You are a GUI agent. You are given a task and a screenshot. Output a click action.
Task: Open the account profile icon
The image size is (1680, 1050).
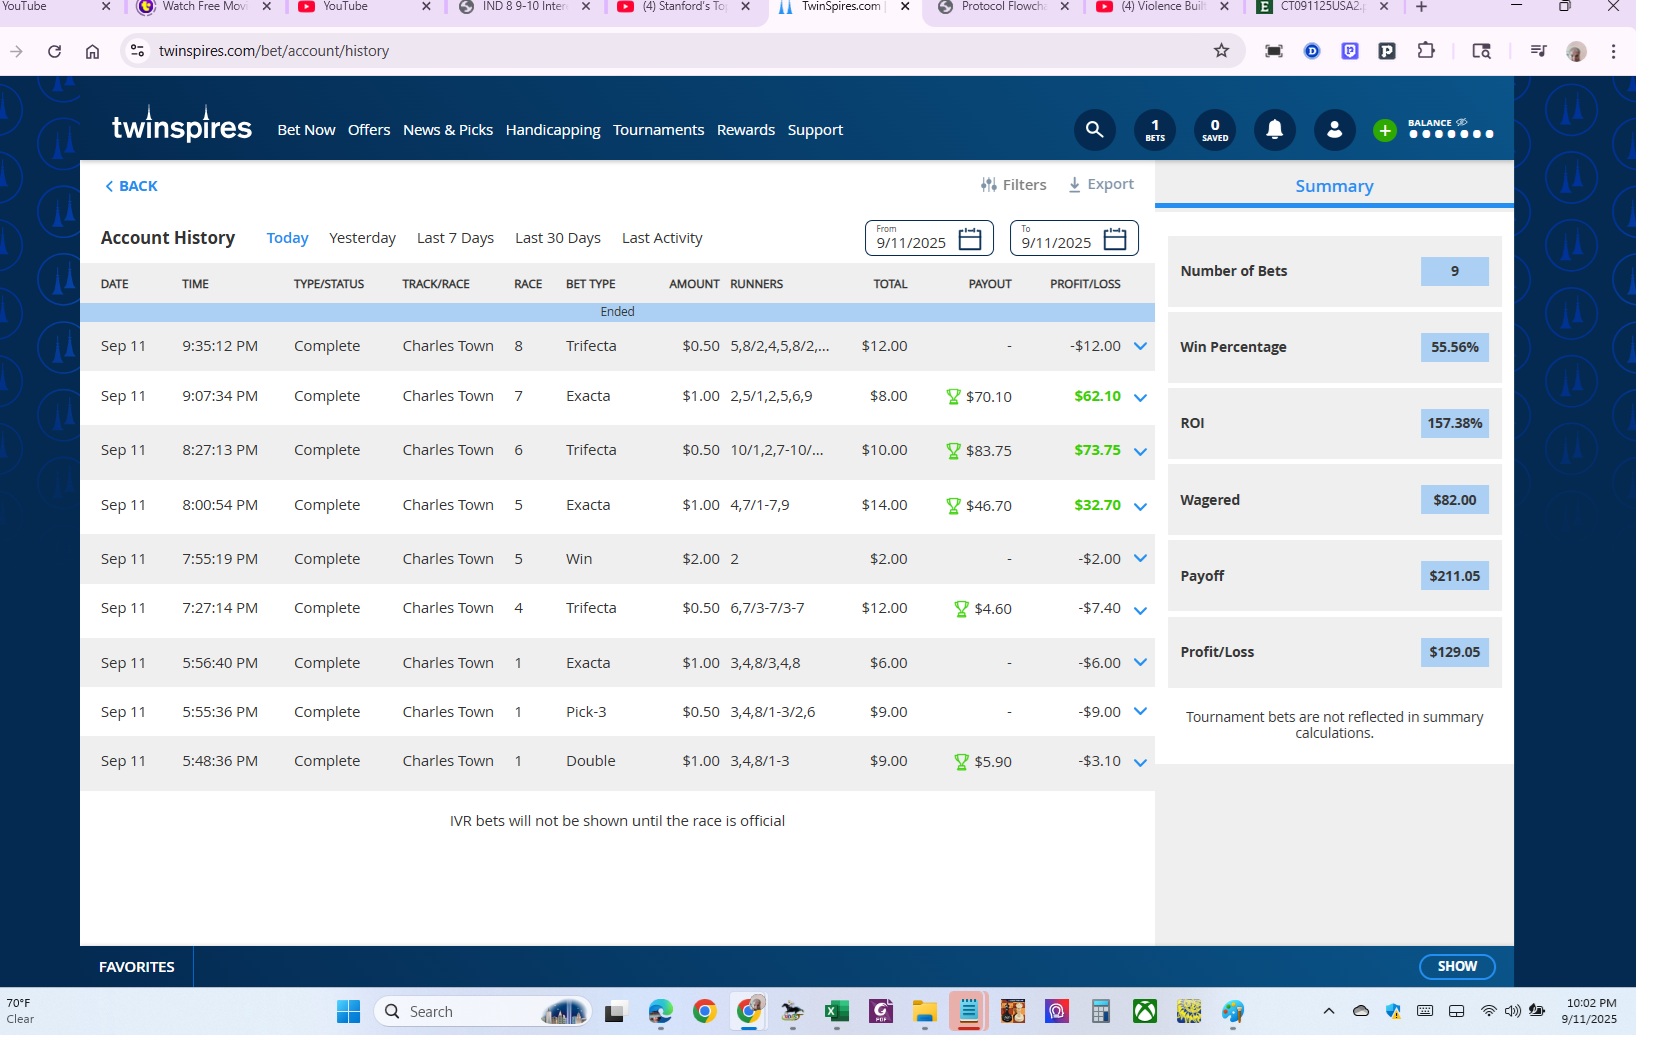(1335, 130)
